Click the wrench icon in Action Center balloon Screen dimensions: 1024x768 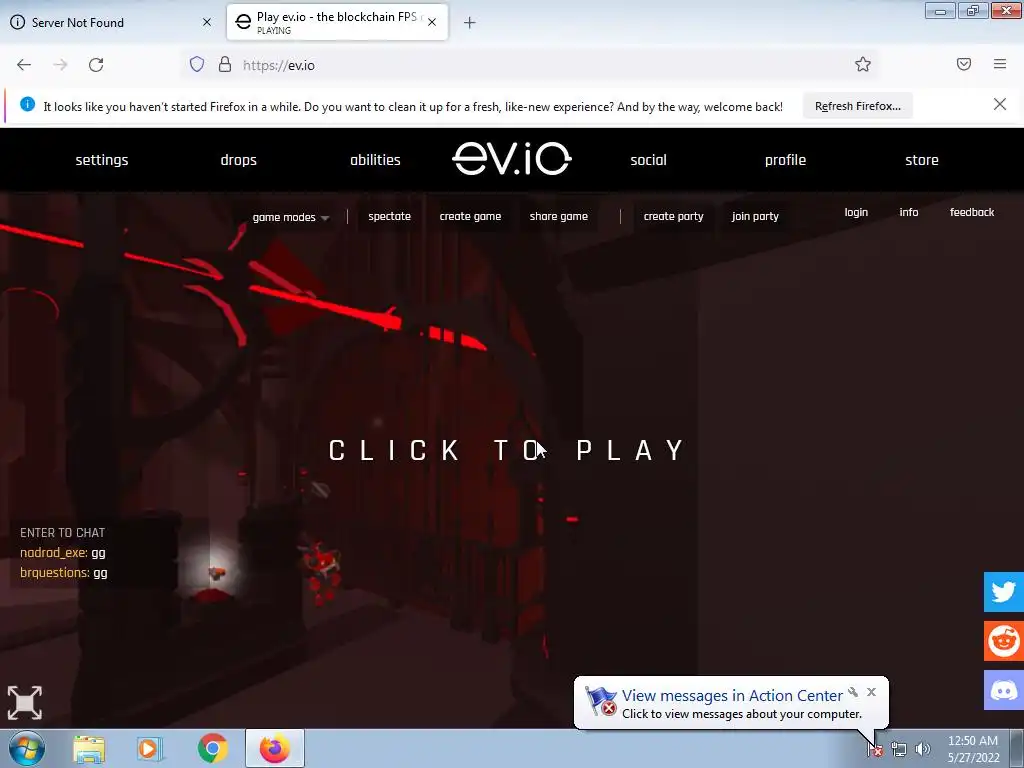tap(853, 692)
